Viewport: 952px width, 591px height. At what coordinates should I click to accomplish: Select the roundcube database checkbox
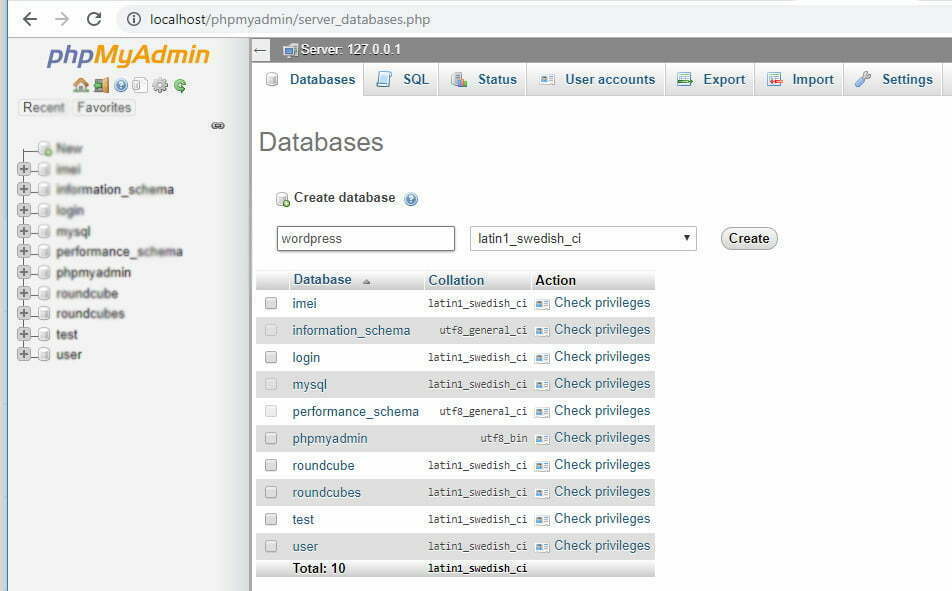271,465
